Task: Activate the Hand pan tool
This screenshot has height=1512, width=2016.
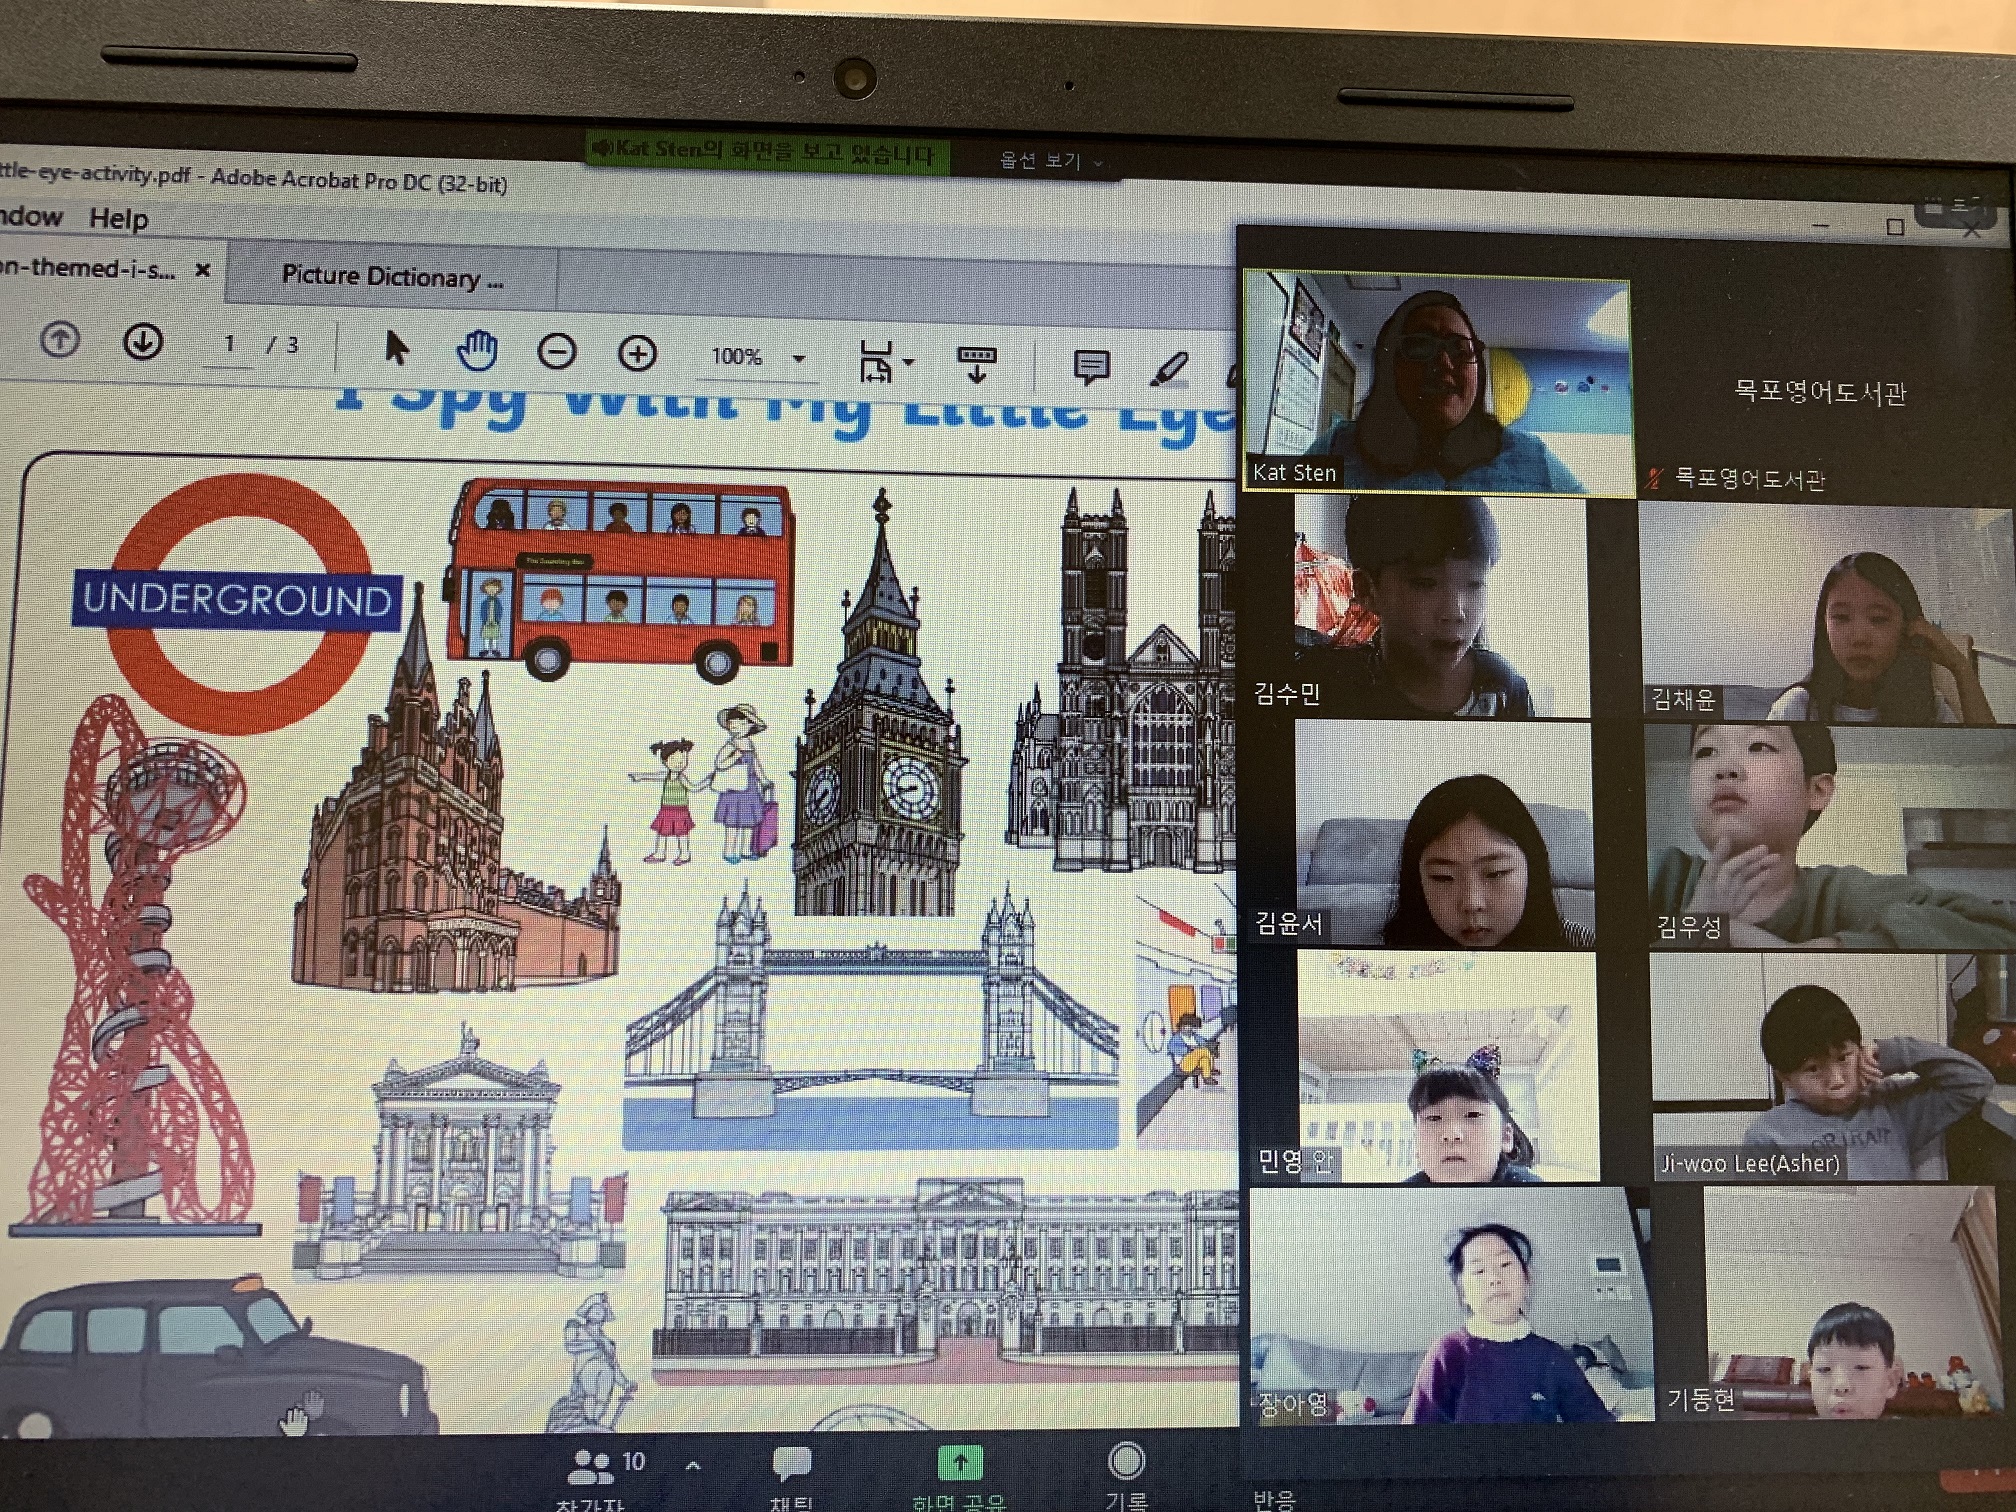Action: 477,350
